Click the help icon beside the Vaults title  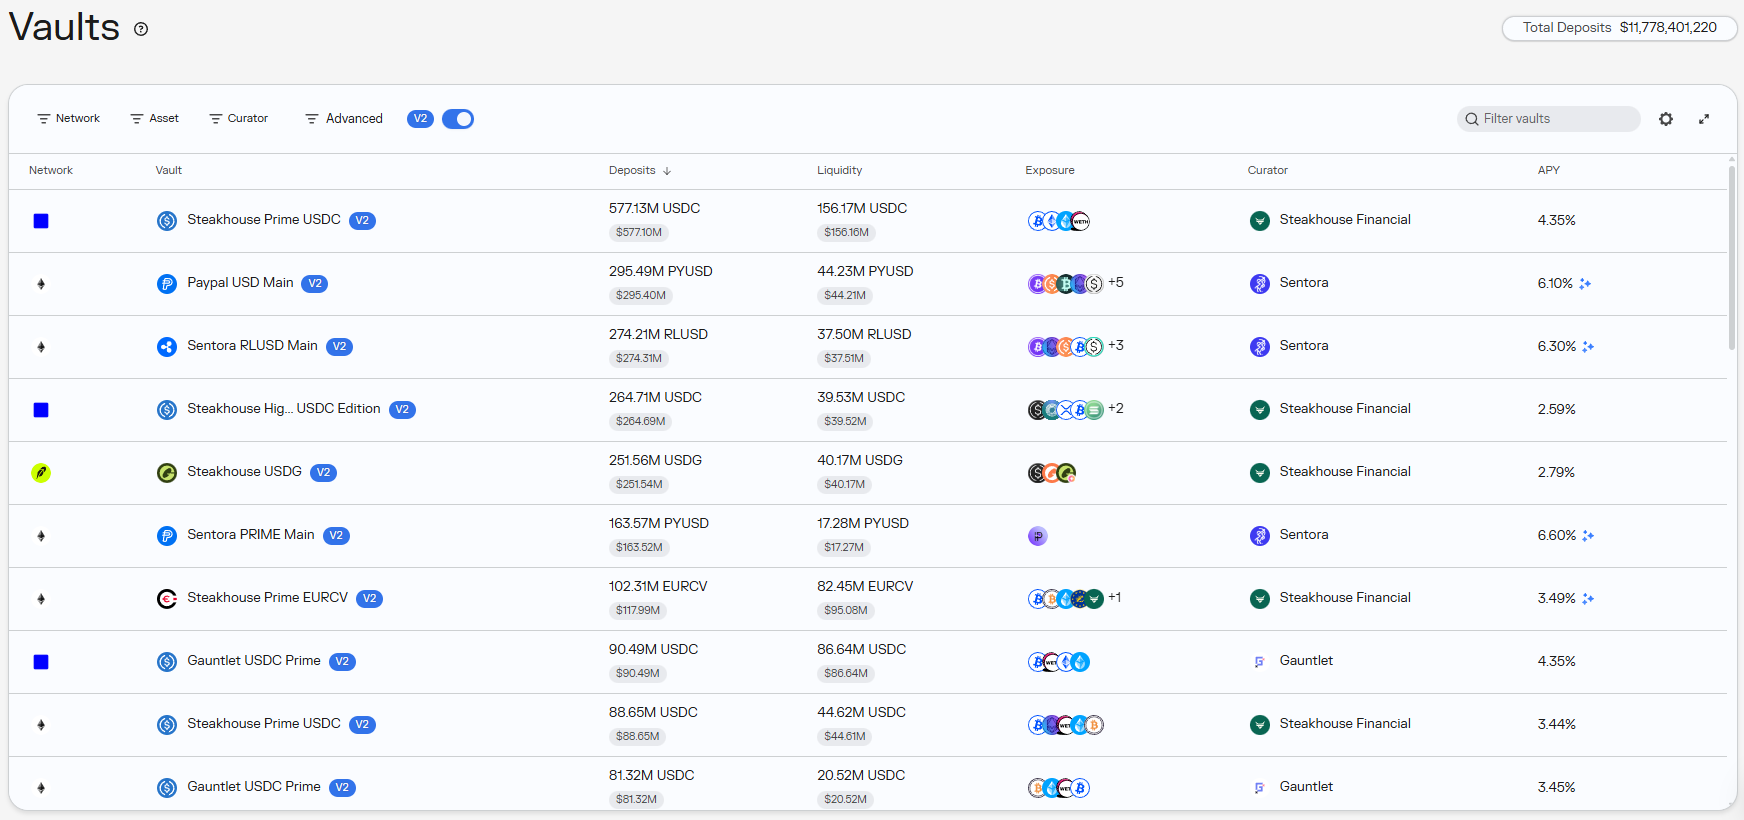141,29
